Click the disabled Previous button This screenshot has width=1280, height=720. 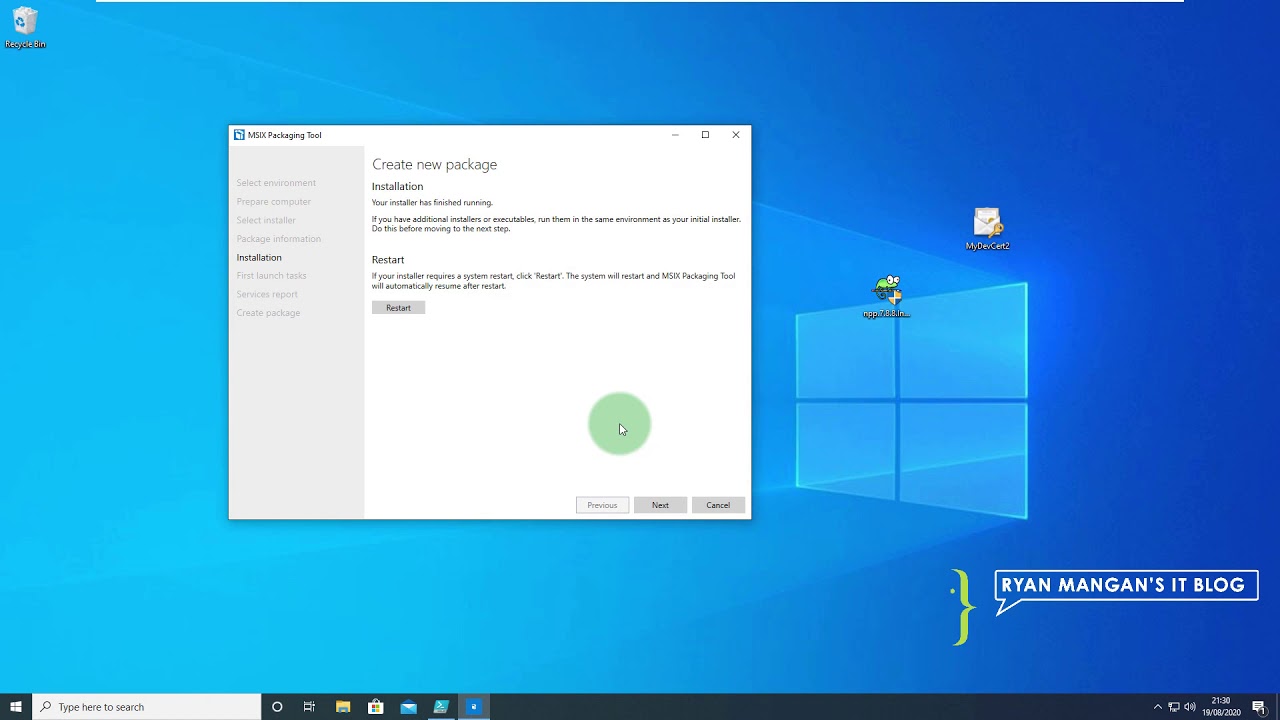(602, 505)
